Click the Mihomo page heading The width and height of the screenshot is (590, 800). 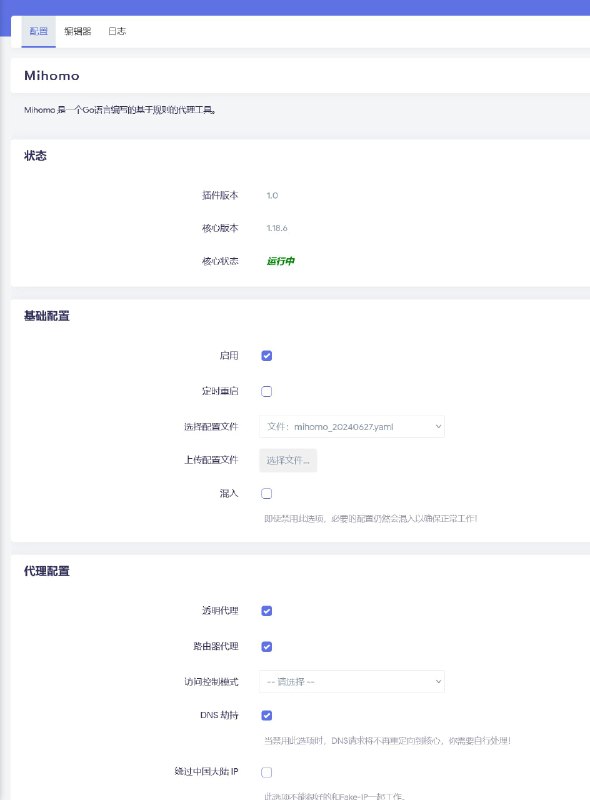[52, 76]
